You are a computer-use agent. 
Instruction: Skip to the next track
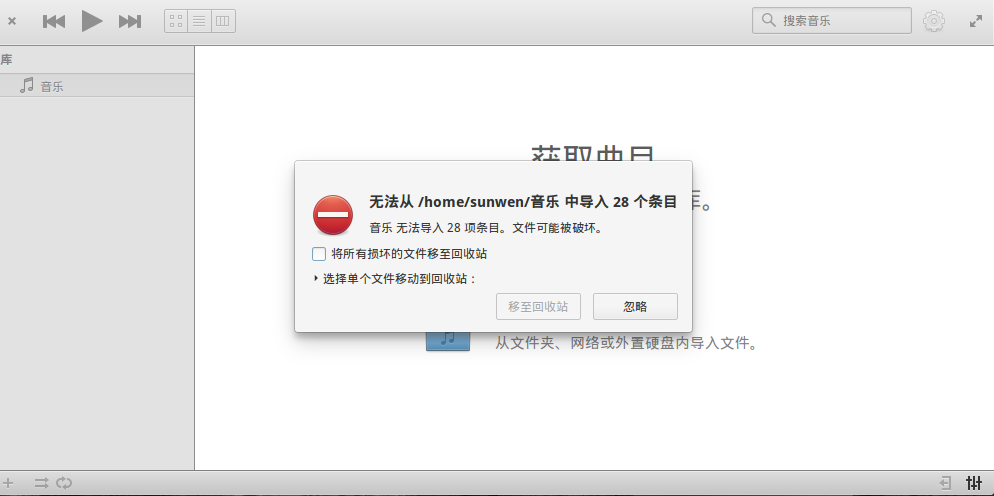point(130,21)
